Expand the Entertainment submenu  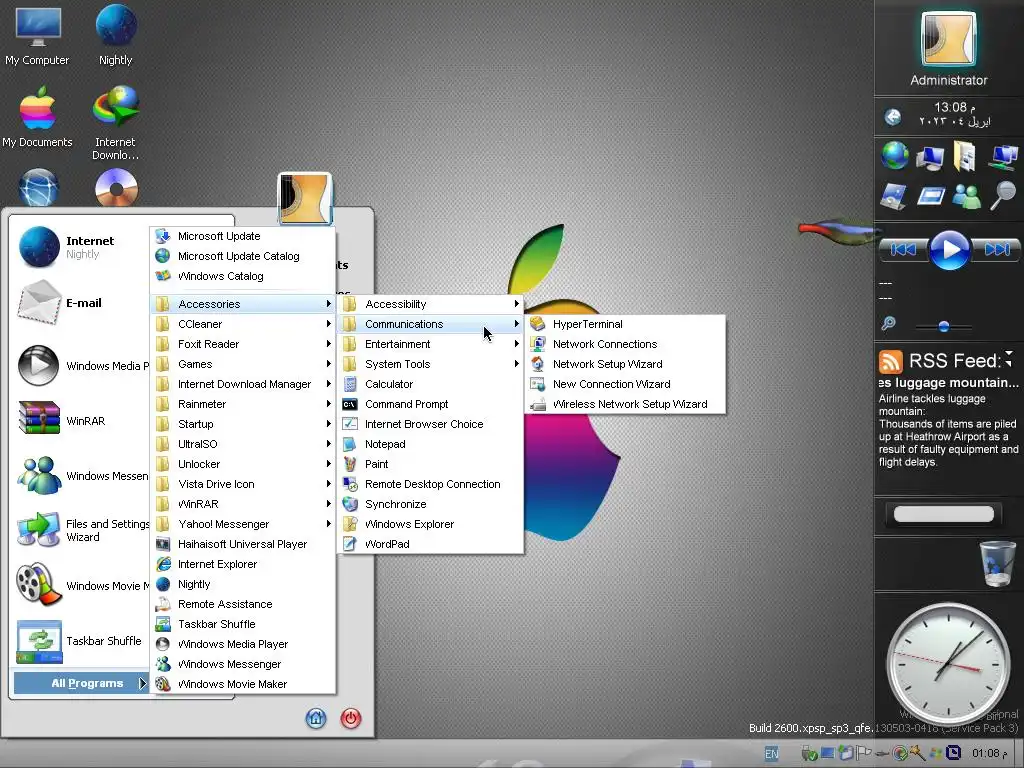(430, 344)
